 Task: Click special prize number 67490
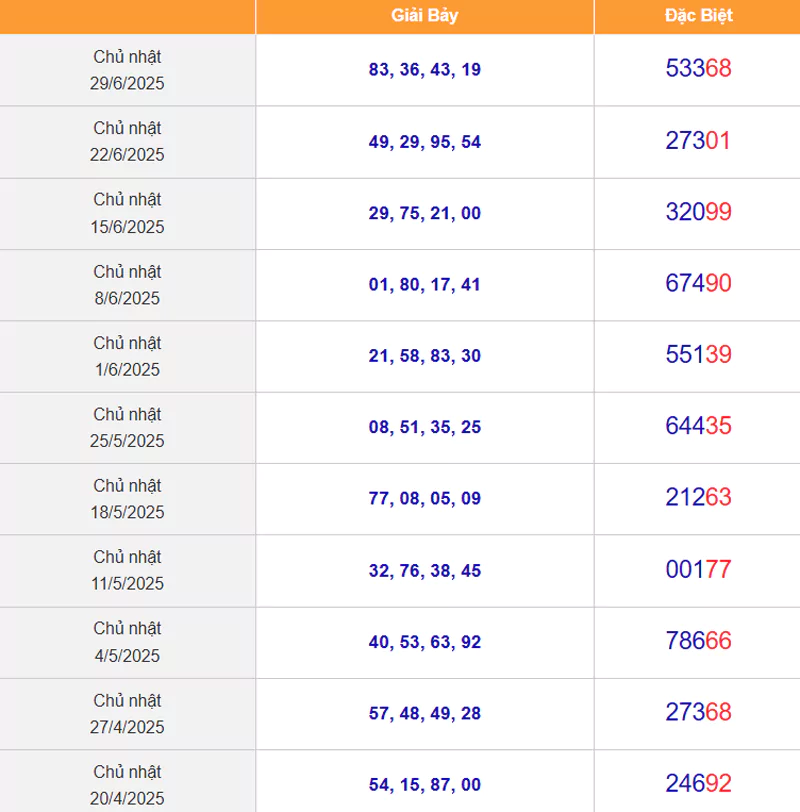pos(698,284)
